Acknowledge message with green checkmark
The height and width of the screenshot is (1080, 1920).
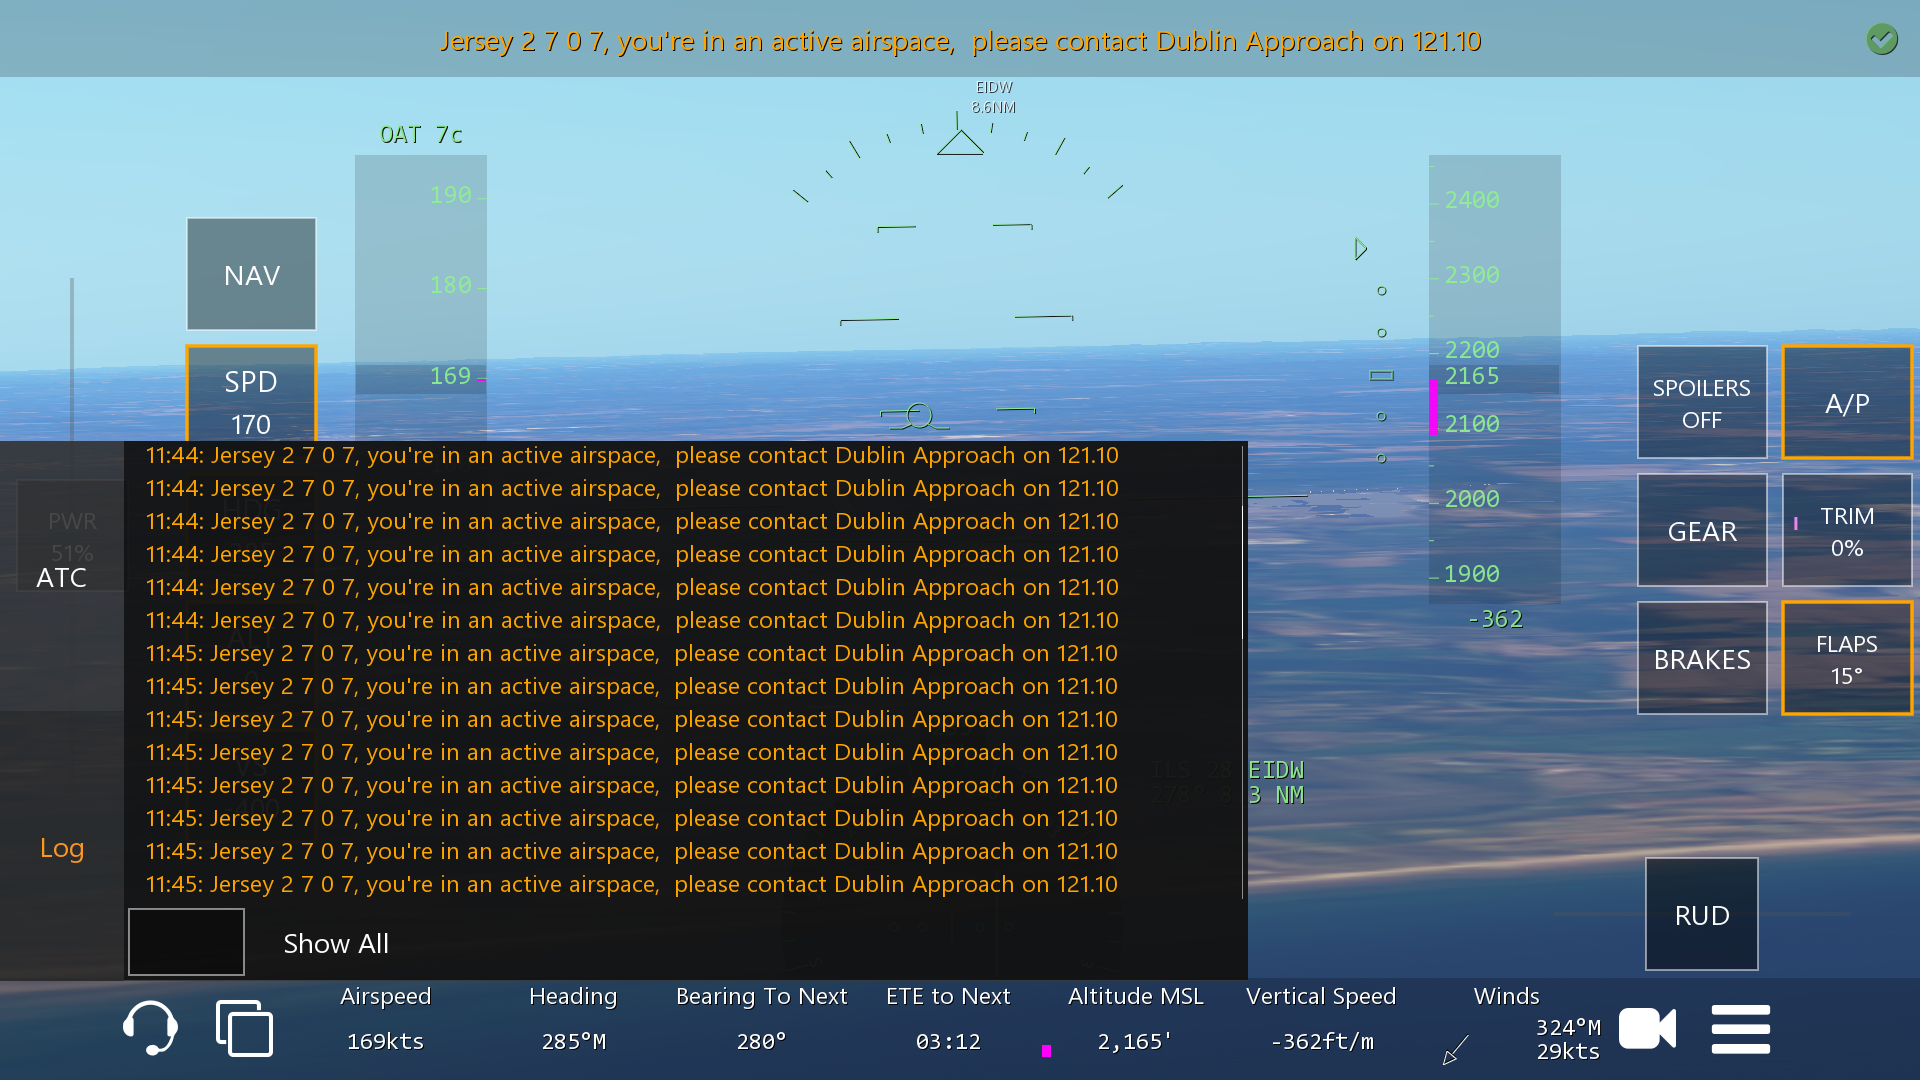pyautogui.click(x=1881, y=40)
